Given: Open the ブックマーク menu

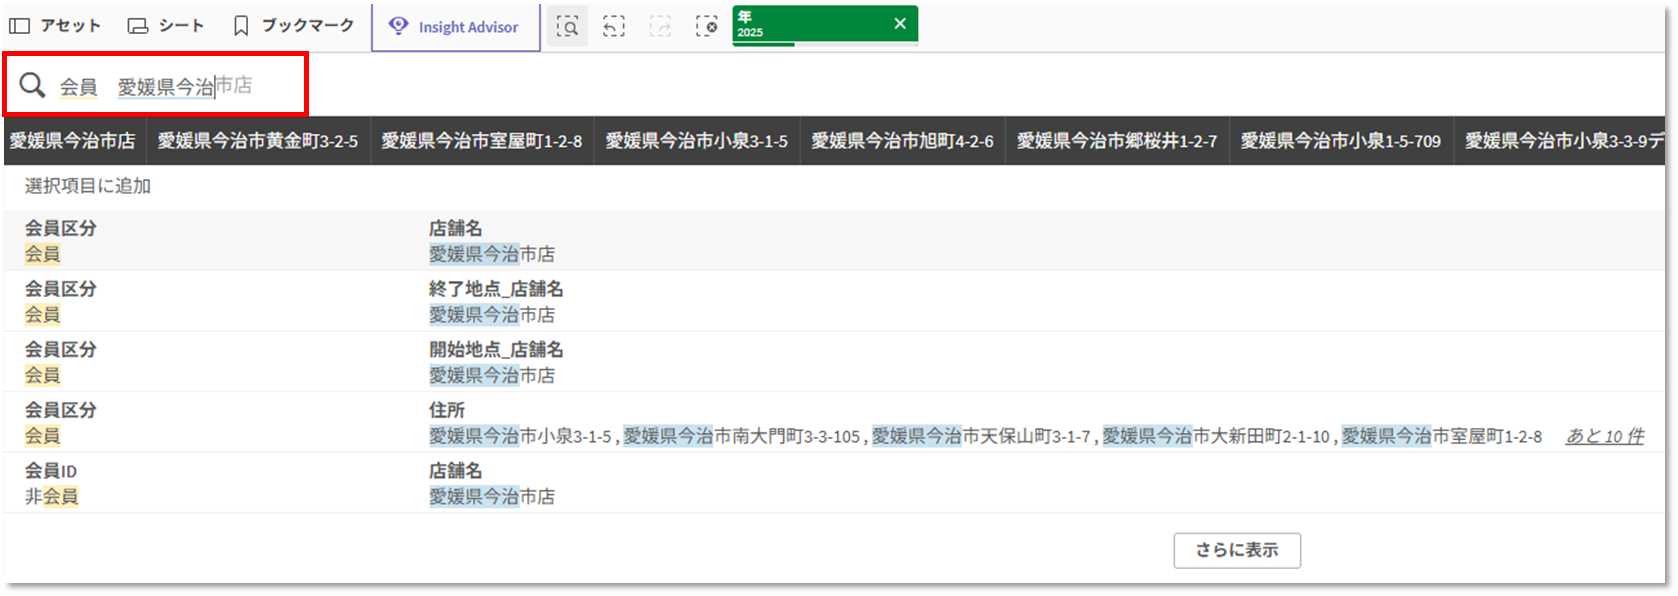Looking at the screenshot, I should pyautogui.click(x=293, y=26).
